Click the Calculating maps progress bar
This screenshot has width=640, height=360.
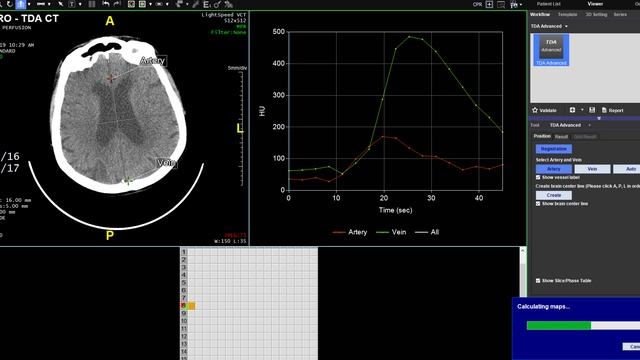tap(583, 325)
